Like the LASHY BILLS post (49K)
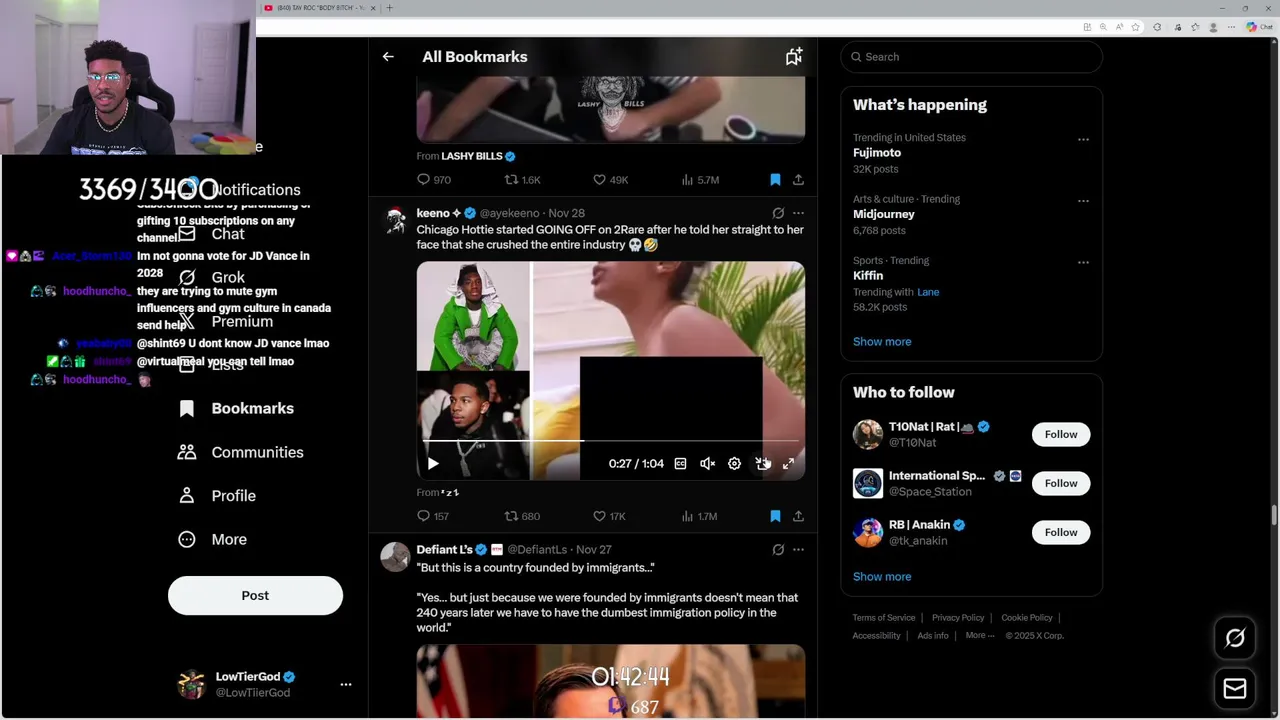Image resolution: width=1280 pixels, height=720 pixels. point(610,180)
